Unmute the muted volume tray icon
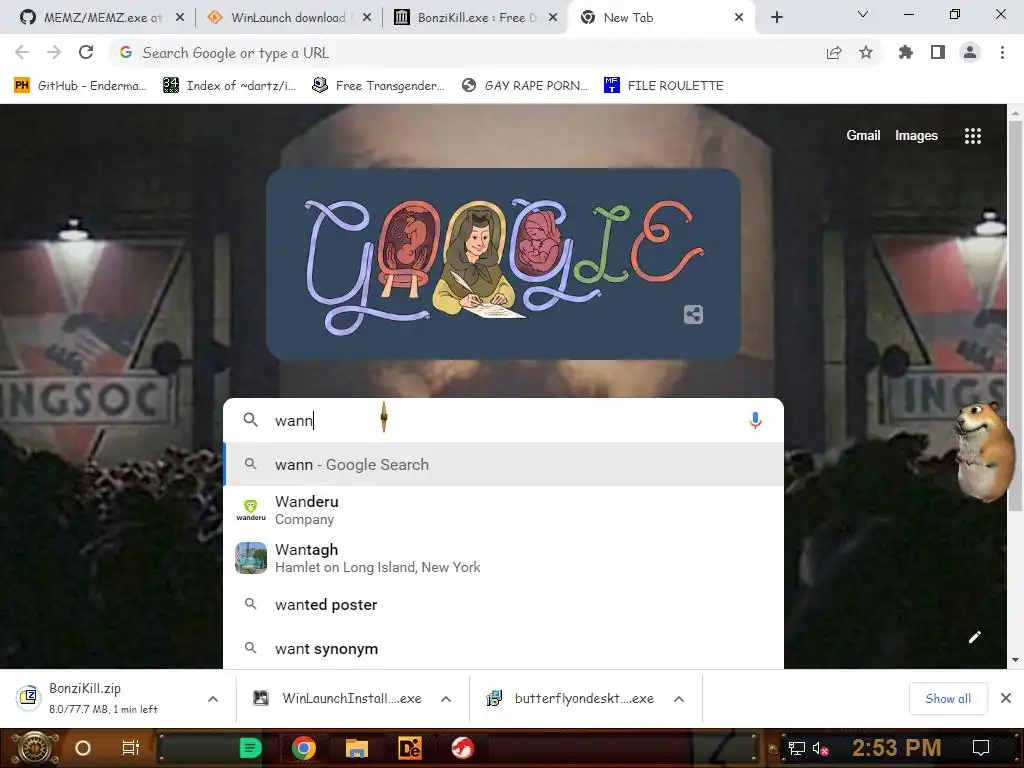This screenshot has height=768, width=1024. (x=820, y=748)
